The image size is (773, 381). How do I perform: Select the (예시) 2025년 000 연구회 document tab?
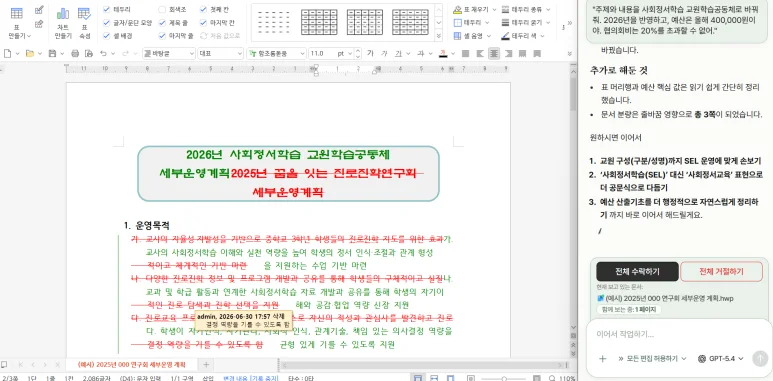[x=132, y=365]
